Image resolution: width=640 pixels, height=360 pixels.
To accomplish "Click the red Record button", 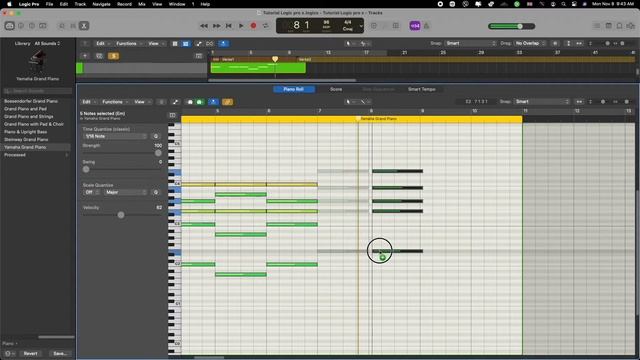I will 253,26.
